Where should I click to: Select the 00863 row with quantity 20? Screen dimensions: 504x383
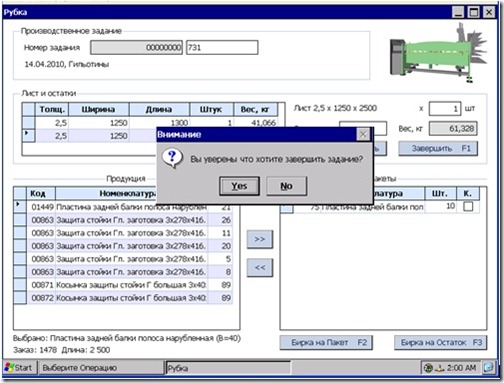pos(123,246)
